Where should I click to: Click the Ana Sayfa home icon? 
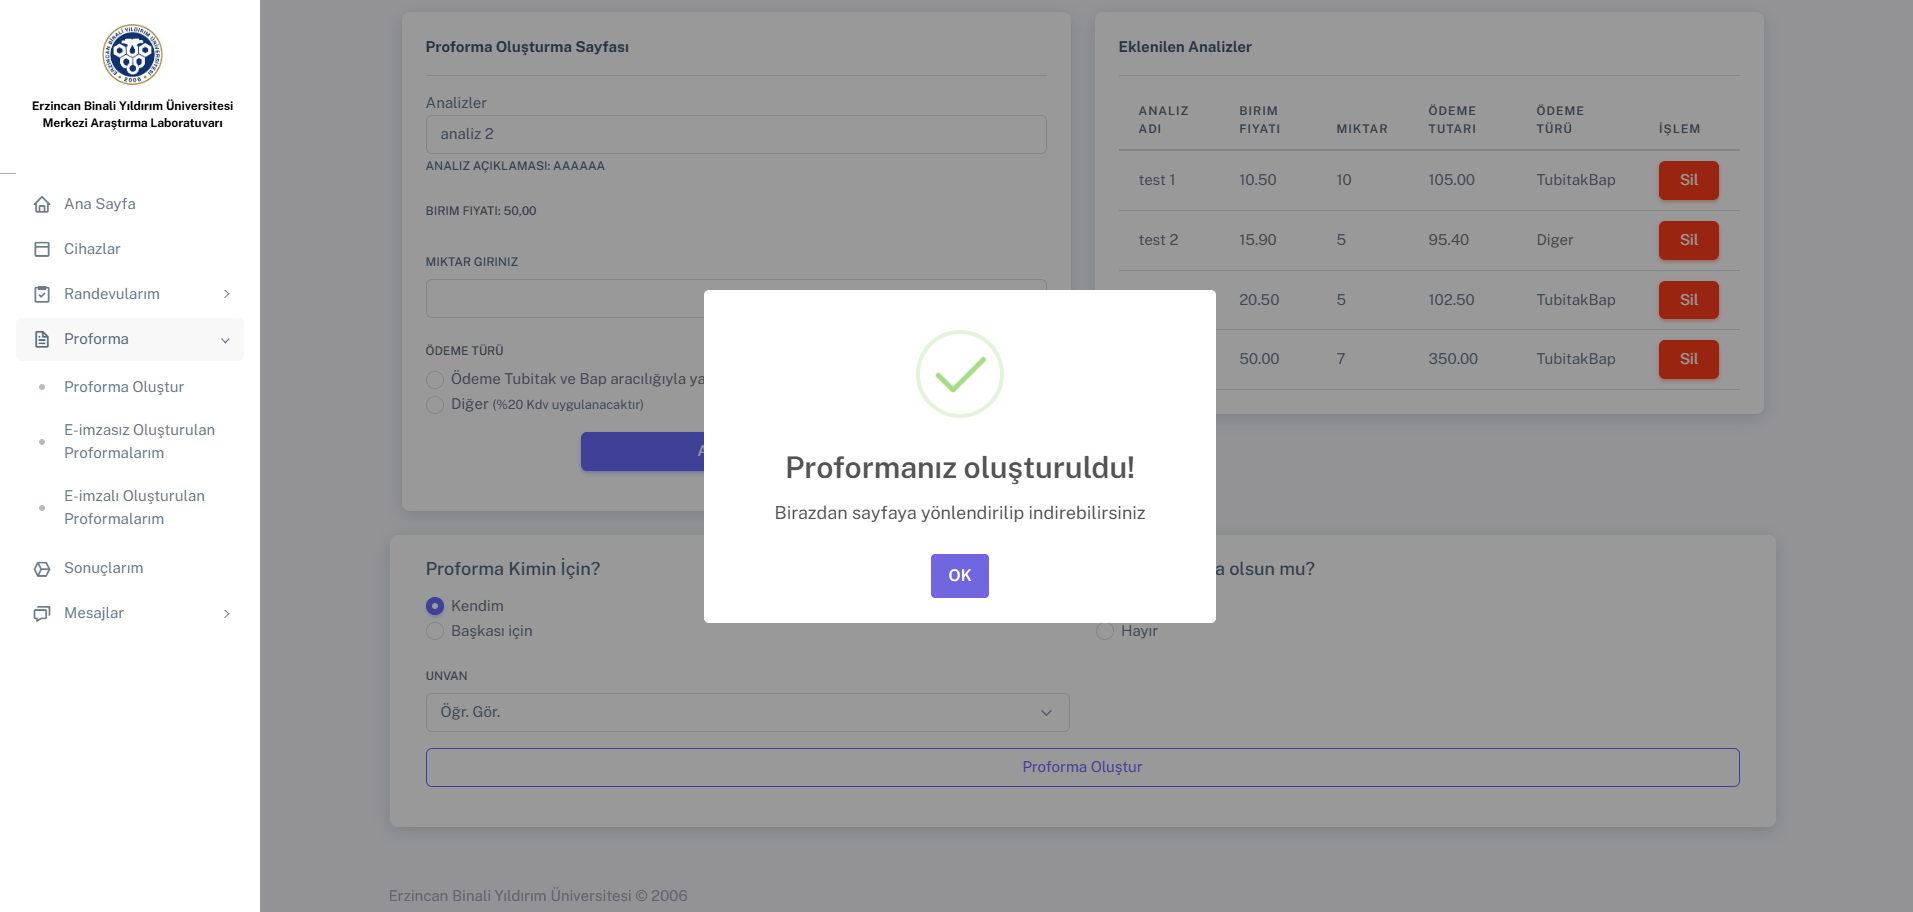pos(42,204)
